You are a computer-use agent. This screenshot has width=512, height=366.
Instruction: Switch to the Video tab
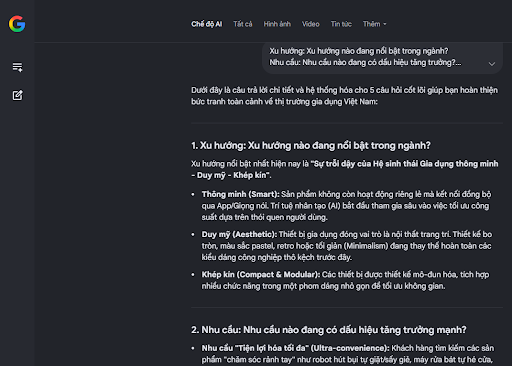(310, 24)
